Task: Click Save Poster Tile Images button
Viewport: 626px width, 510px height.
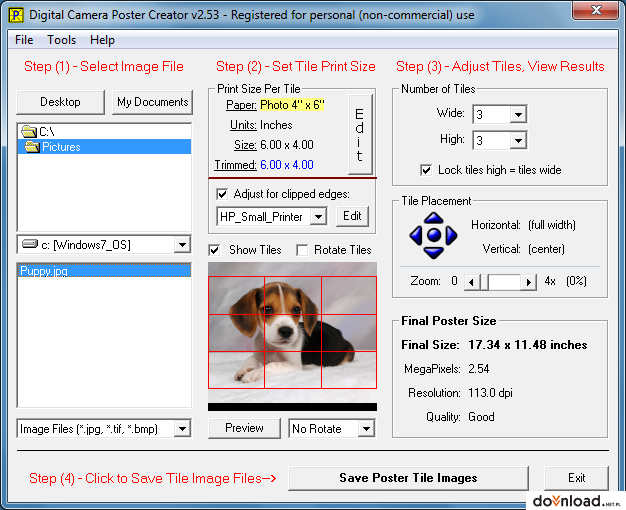Action: pyautogui.click(x=408, y=478)
